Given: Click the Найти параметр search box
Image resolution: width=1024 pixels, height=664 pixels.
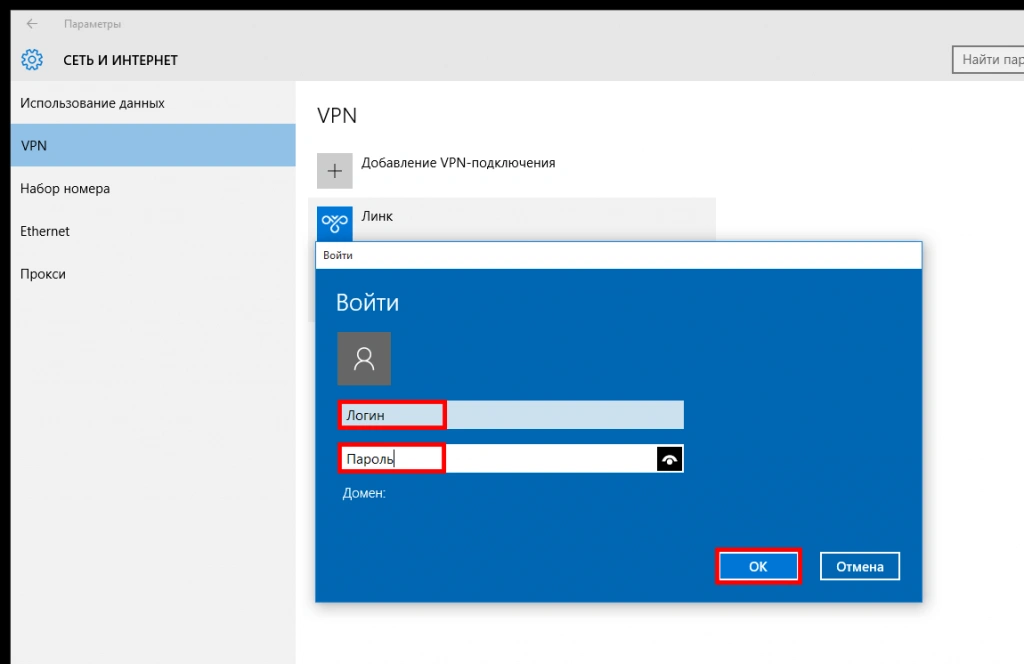Looking at the screenshot, I should click(988, 60).
